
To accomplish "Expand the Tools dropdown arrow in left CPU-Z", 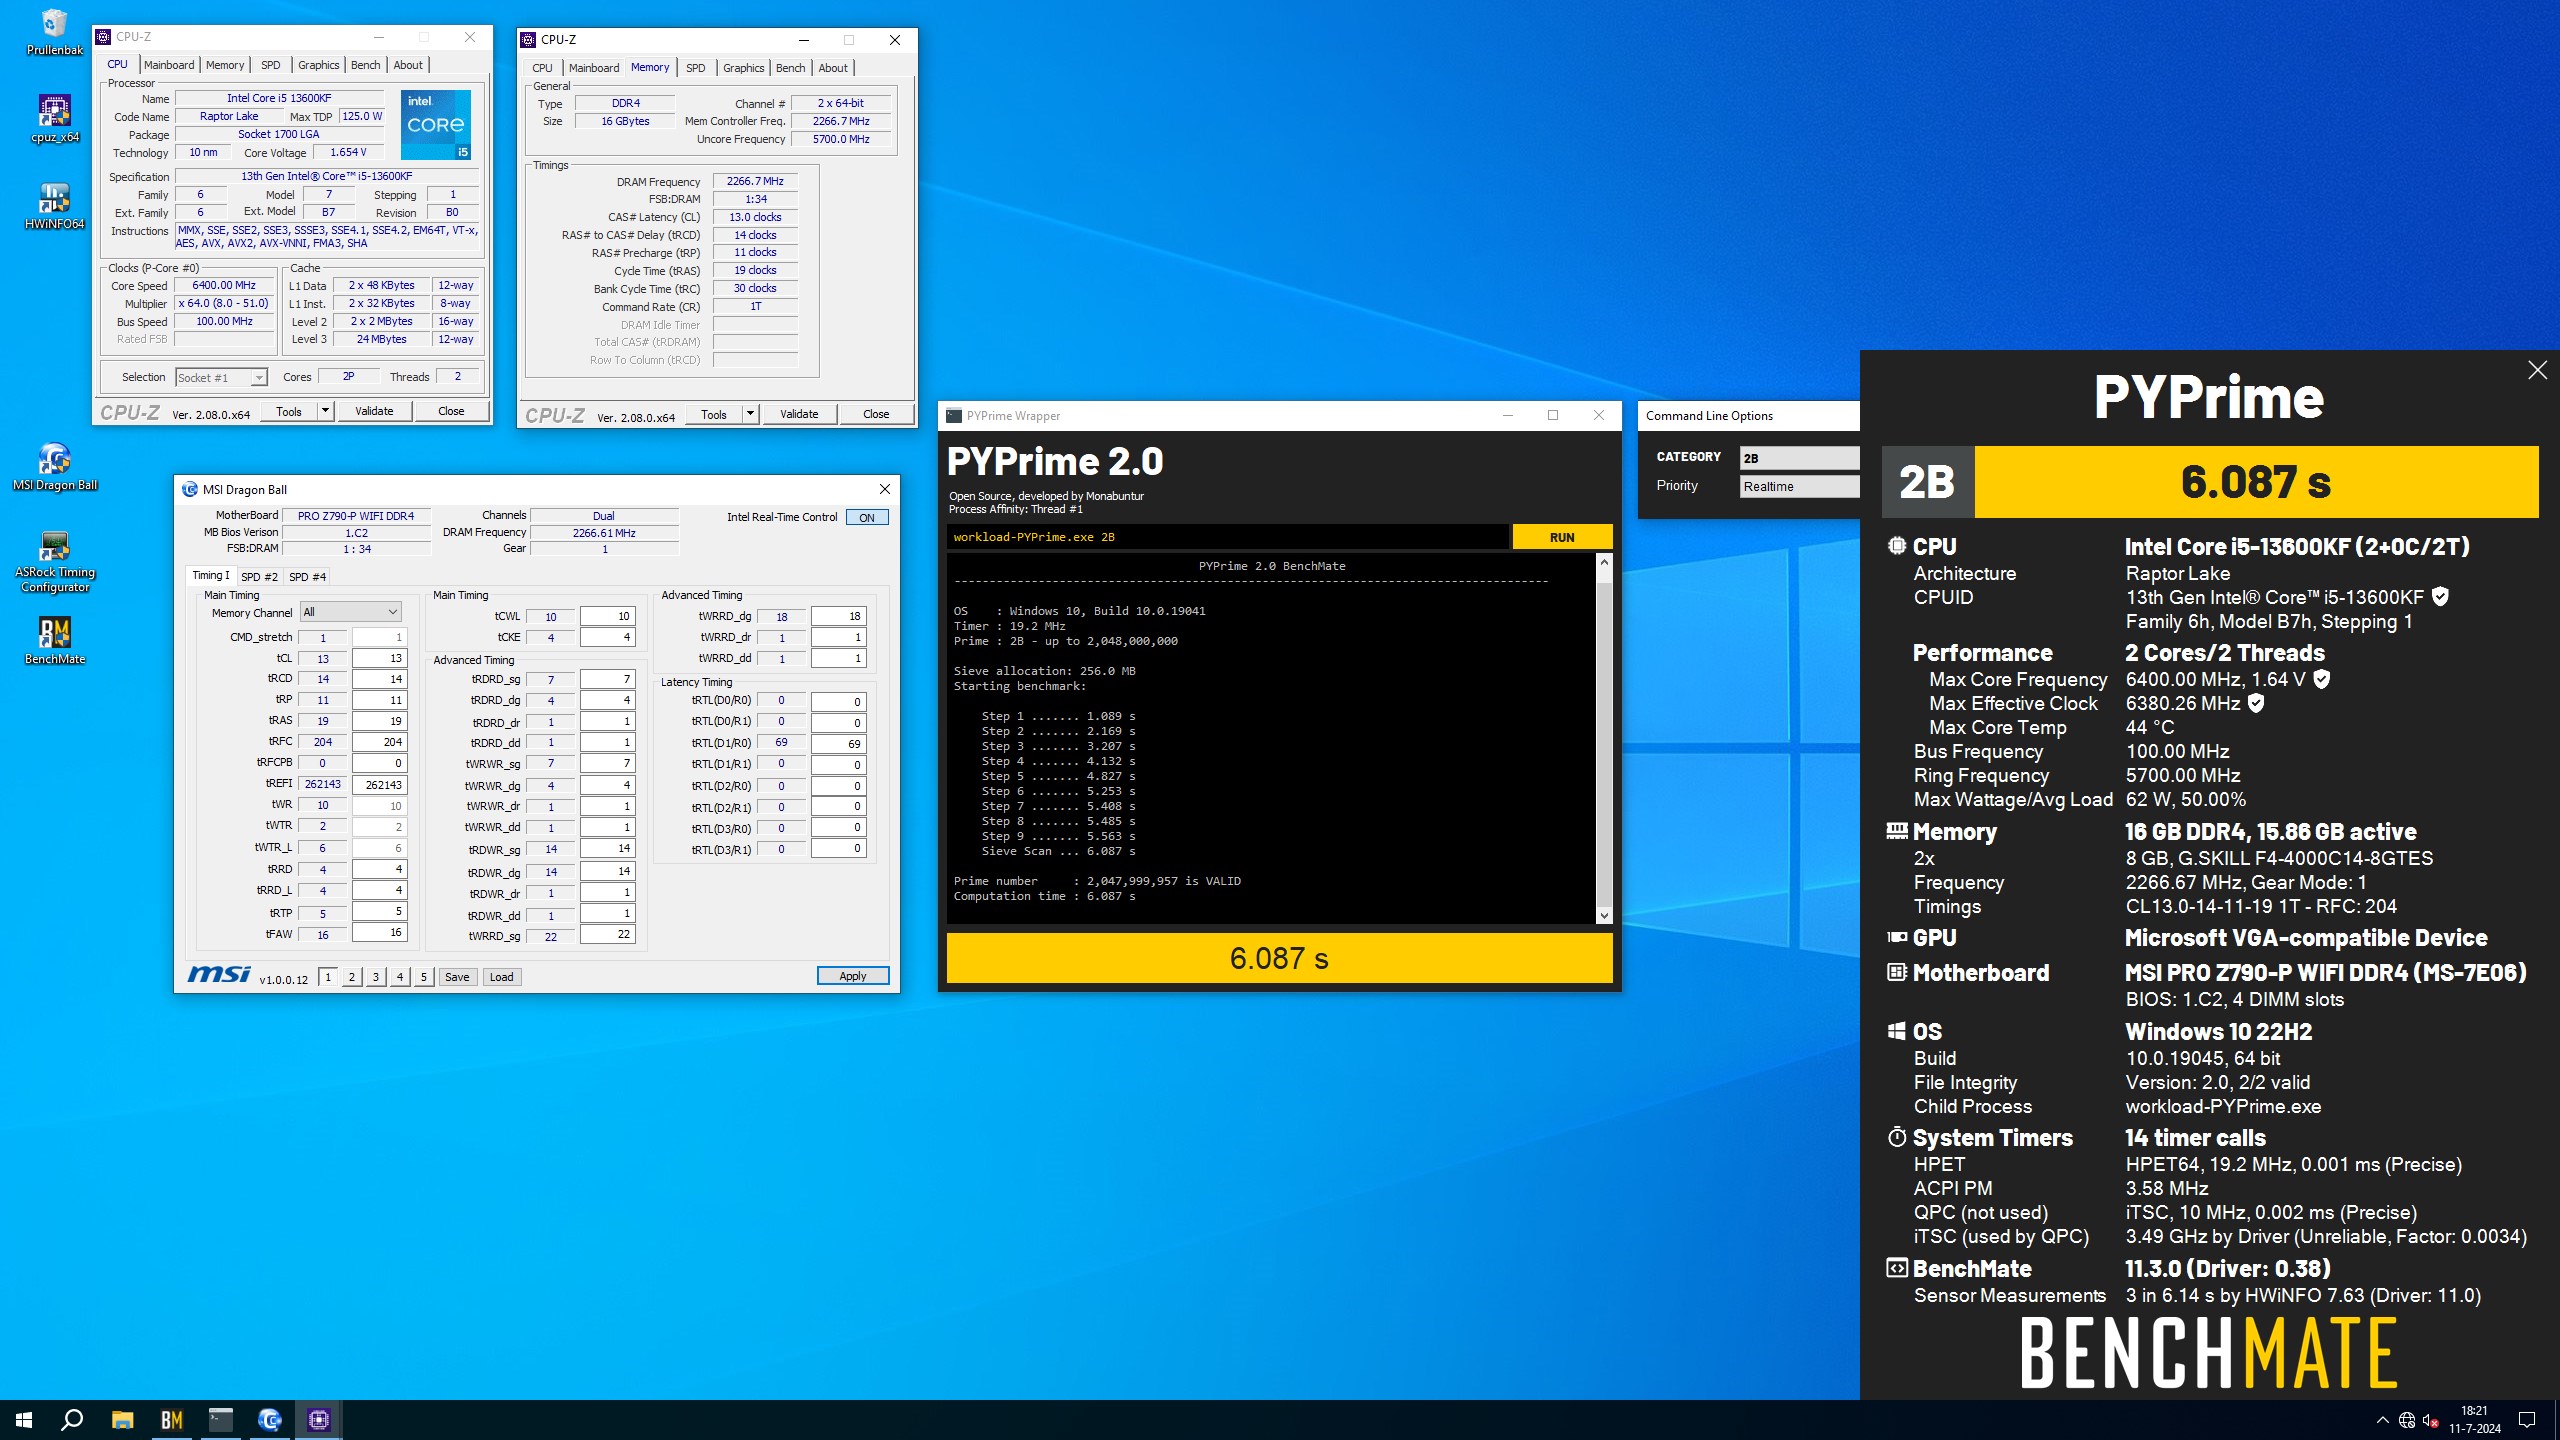I will click(x=325, y=411).
